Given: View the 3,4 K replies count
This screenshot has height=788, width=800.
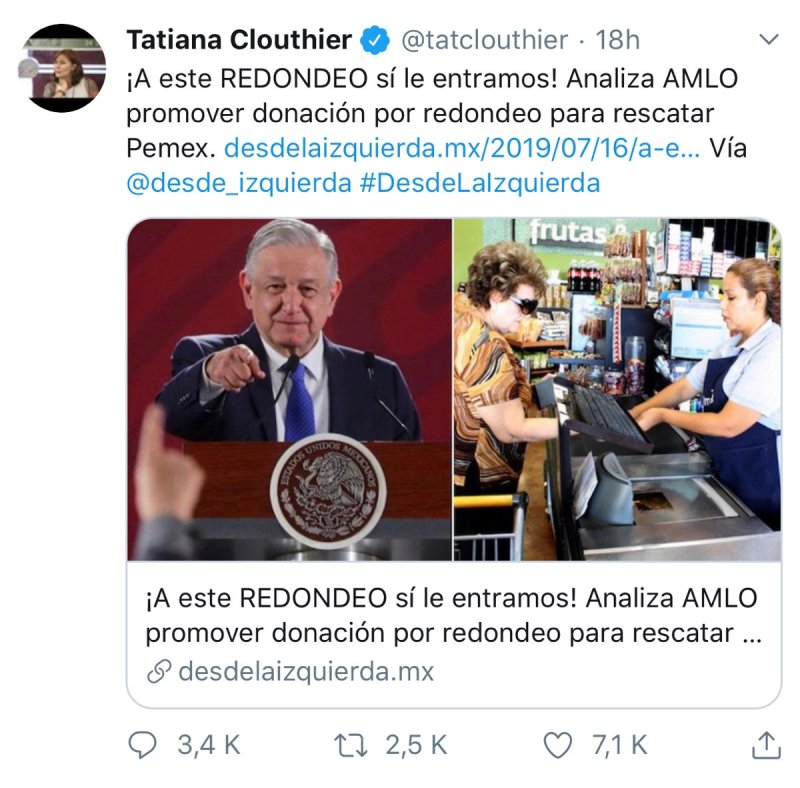Looking at the screenshot, I should (x=209, y=745).
